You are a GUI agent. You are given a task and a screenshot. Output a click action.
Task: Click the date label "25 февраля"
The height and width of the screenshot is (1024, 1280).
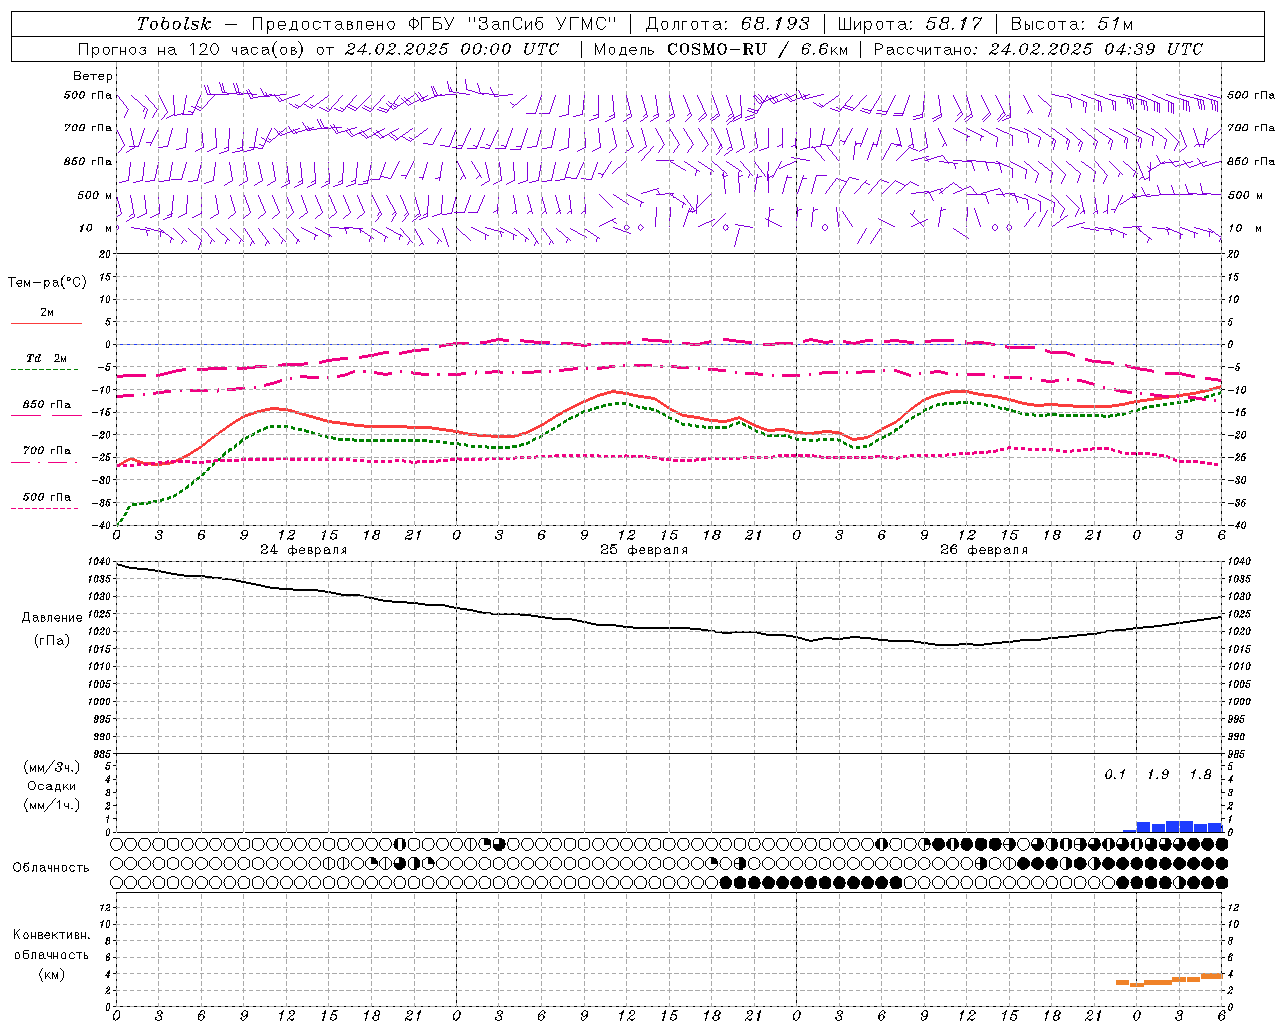click(644, 550)
